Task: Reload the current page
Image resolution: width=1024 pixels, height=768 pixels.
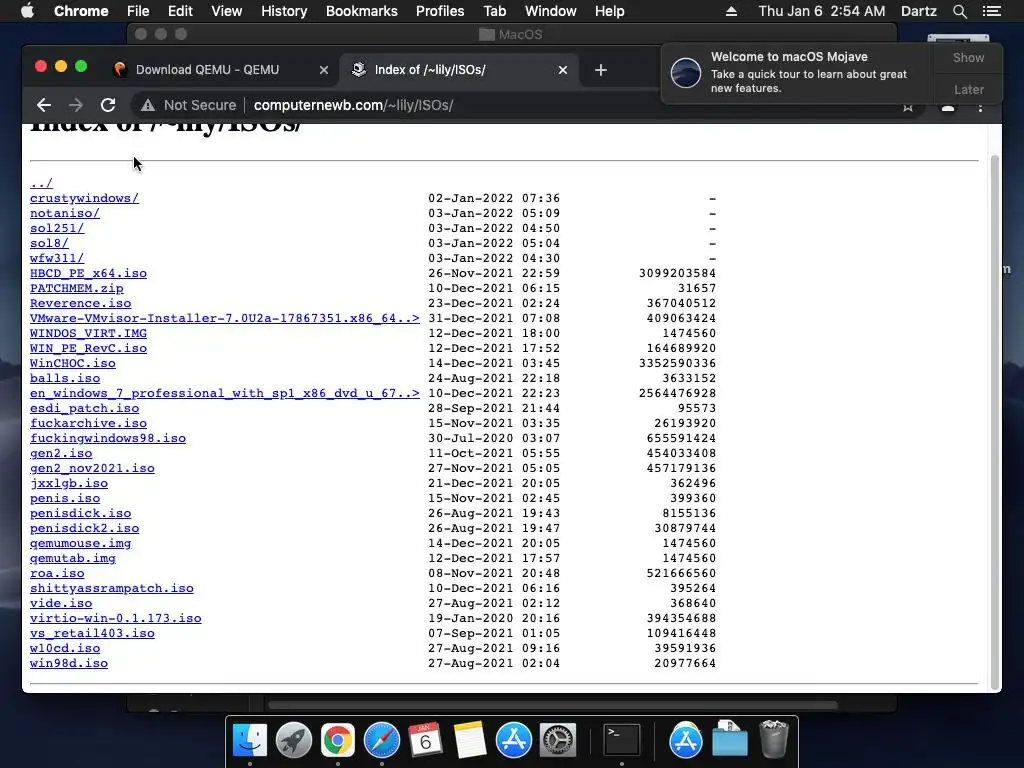Action: coord(108,105)
